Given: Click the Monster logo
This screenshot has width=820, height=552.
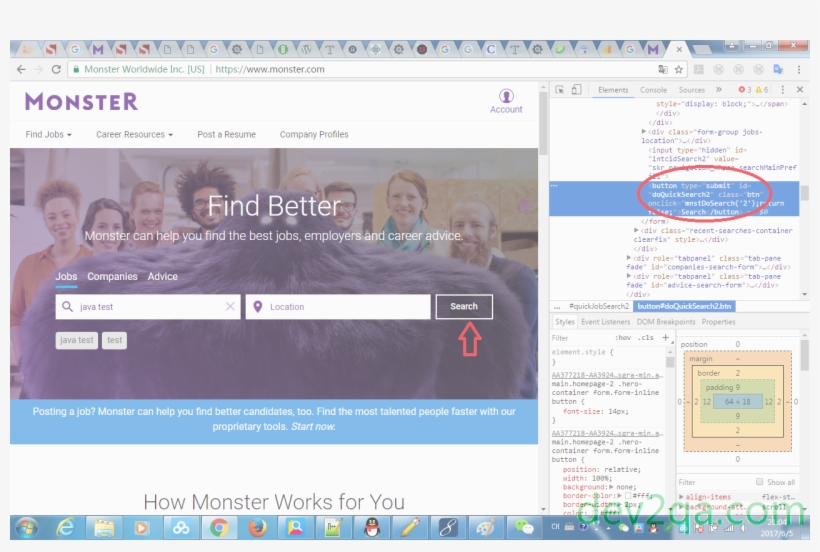Looking at the screenshot, I should pos(82,101).
